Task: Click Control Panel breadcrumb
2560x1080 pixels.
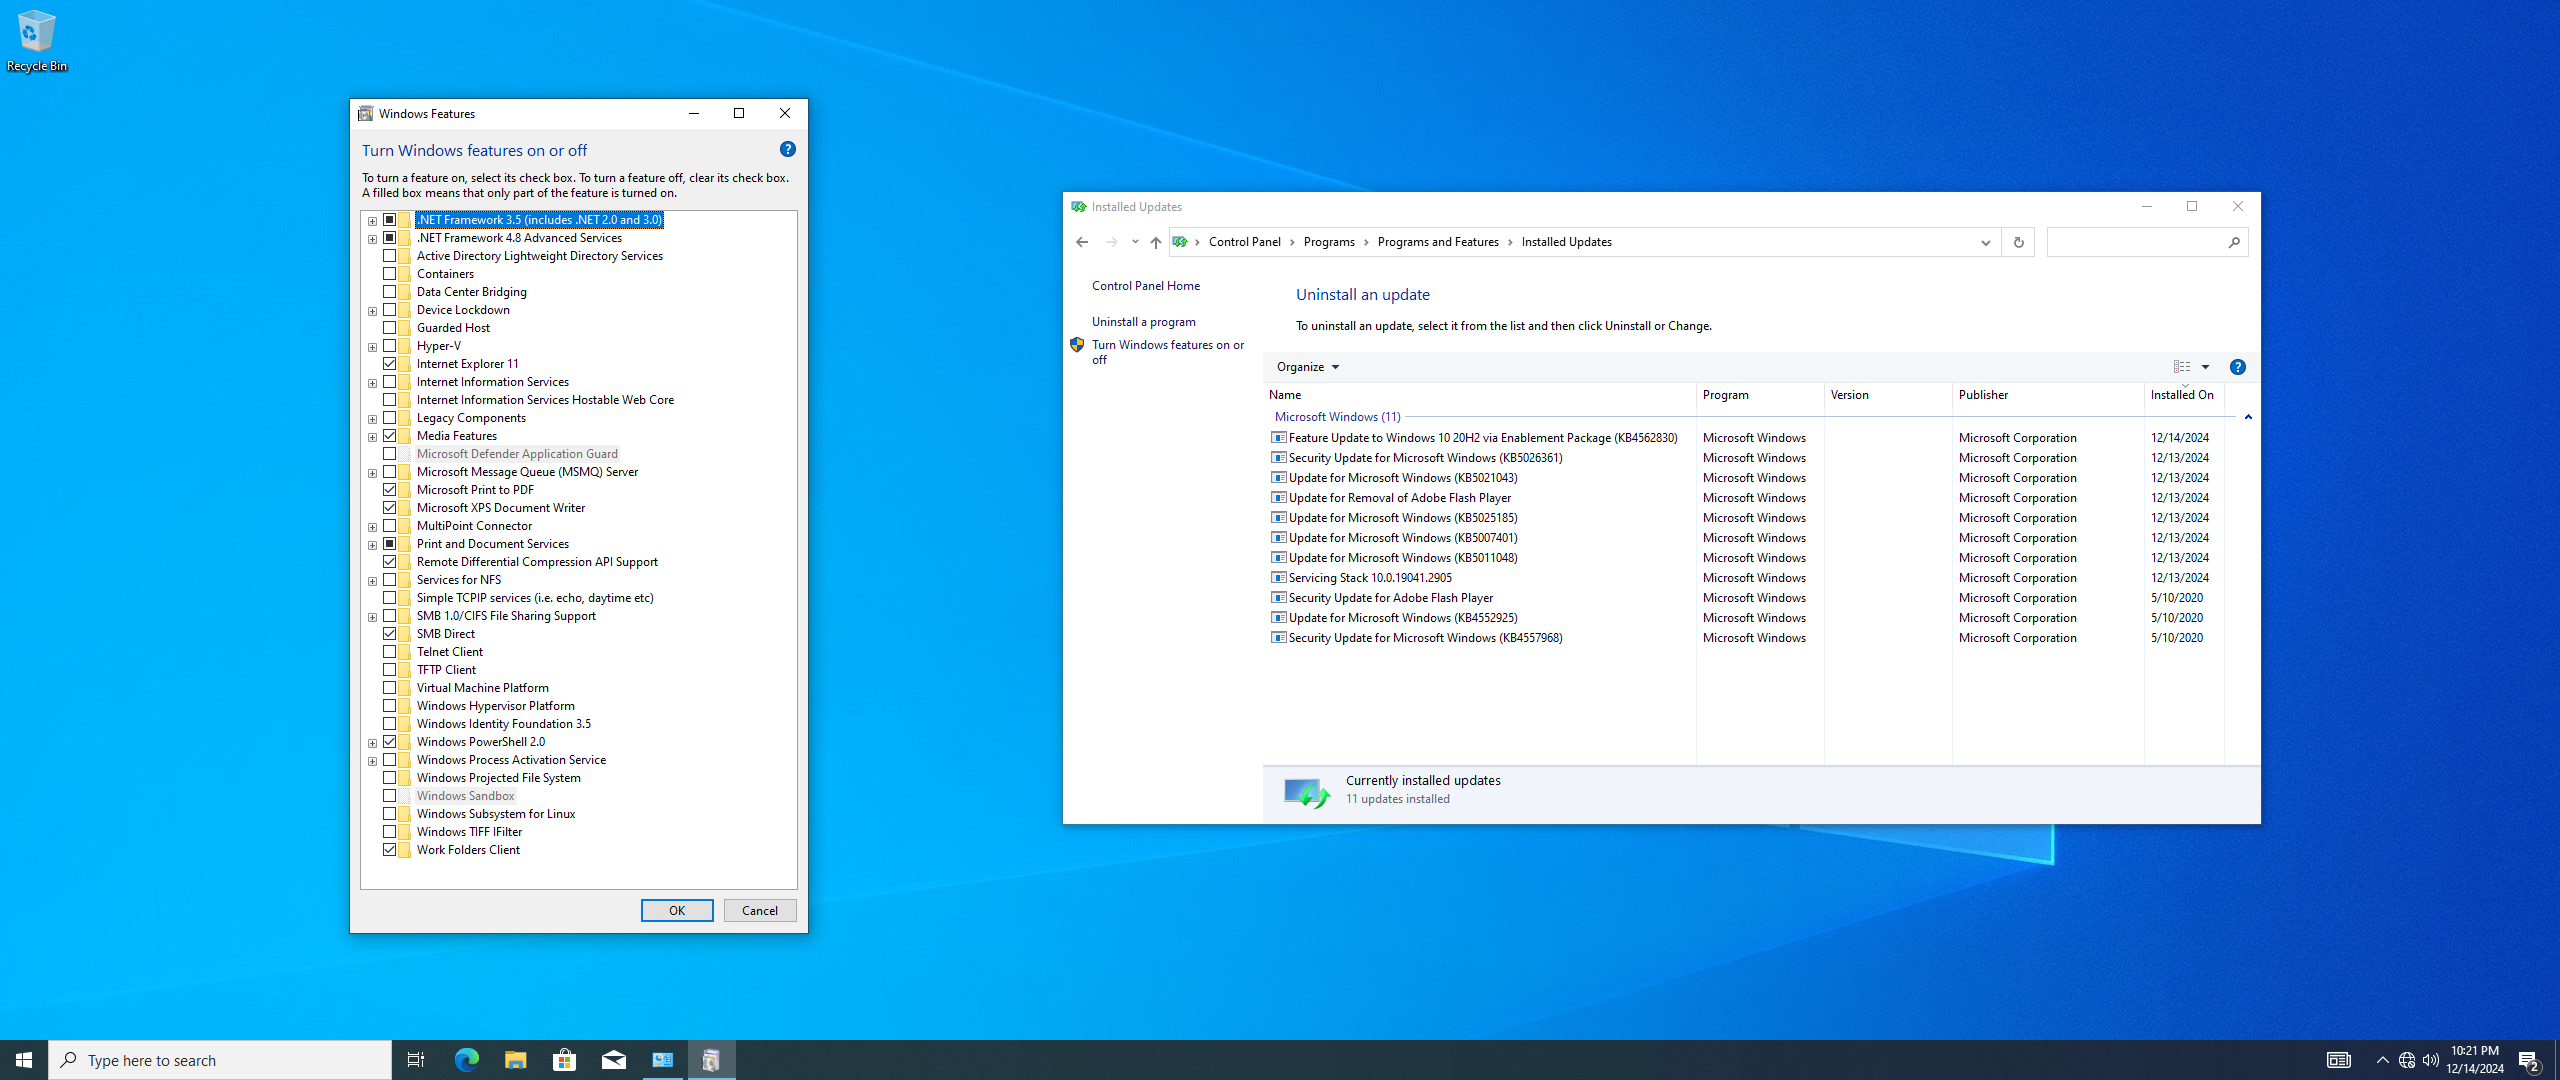Action: (x=1244, y=242)
